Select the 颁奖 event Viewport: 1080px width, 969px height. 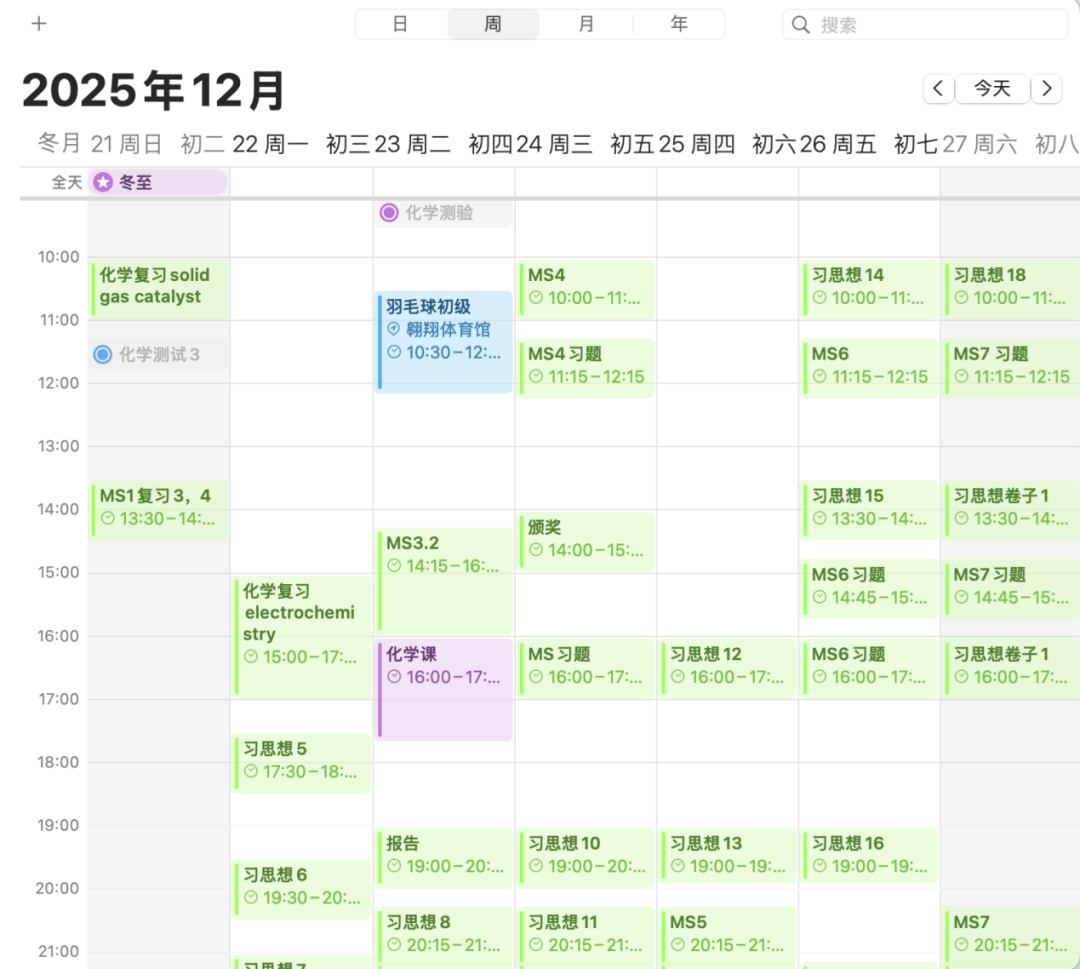point(585,541)
